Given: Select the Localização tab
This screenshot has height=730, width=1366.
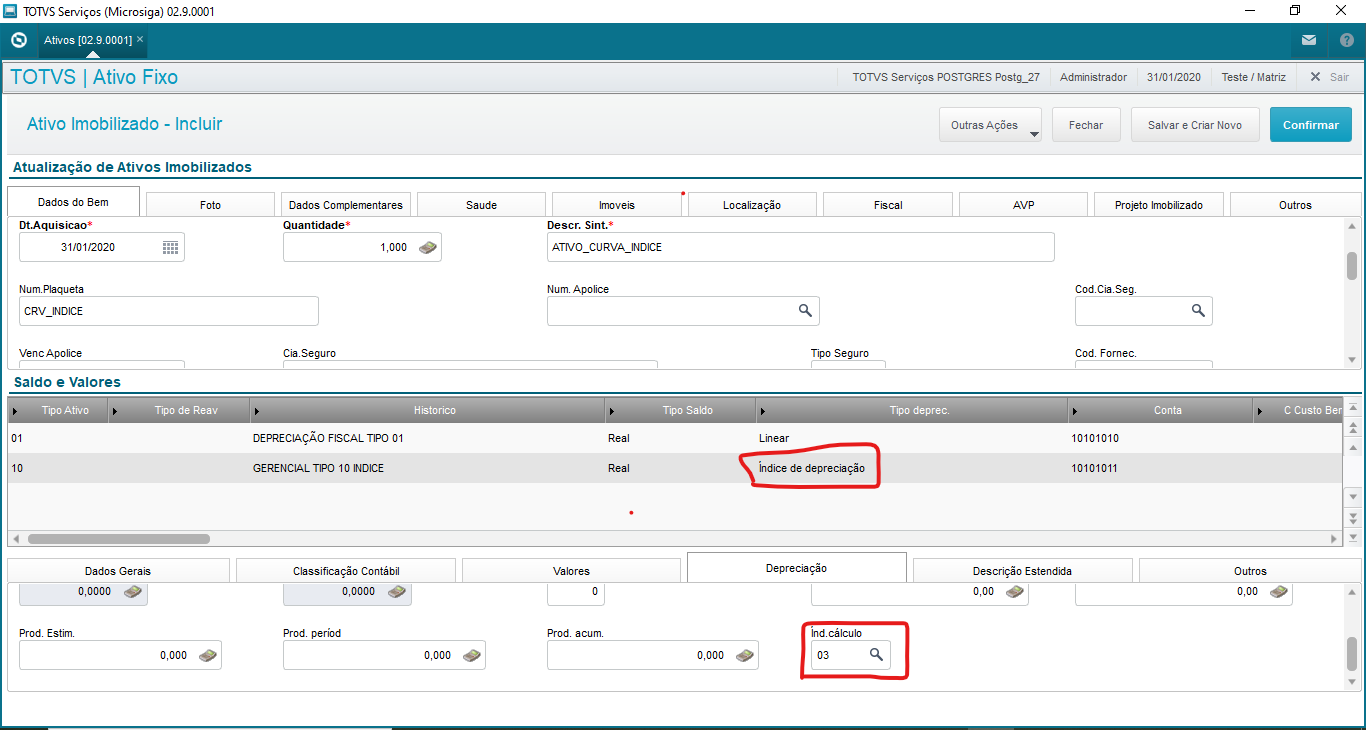Looking at the screenshot, I should pos(752,205).
